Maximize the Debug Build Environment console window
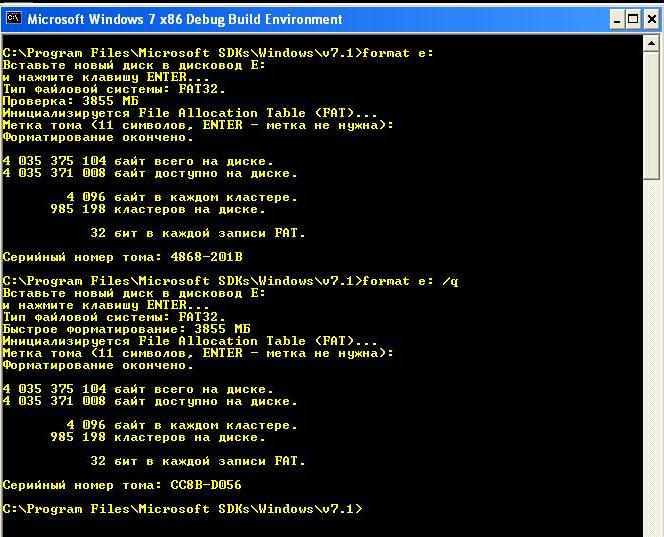 634,19
